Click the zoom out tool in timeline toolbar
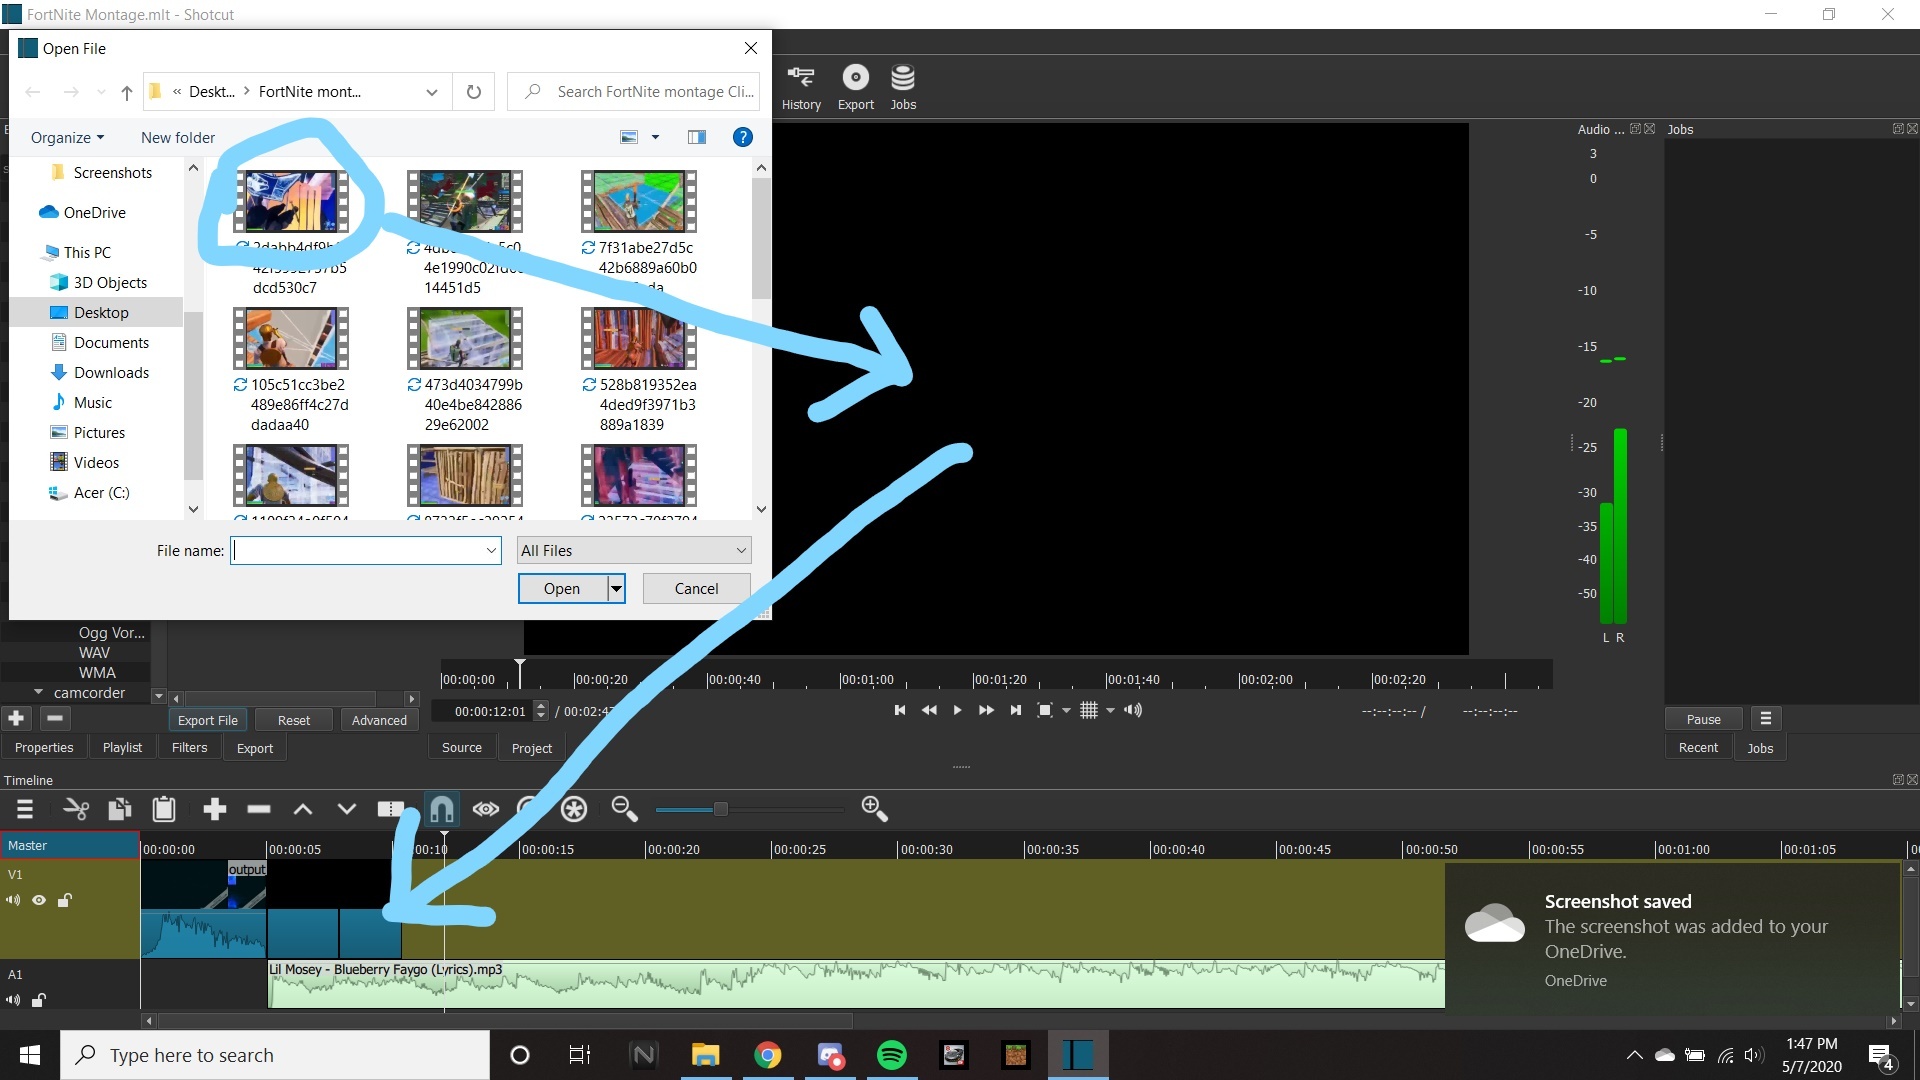This screenshot has width=1920, height=1080. [626, 808]
